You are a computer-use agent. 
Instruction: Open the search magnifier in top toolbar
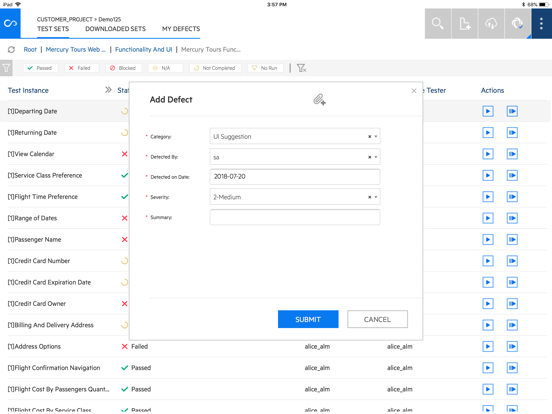[438, 24]
